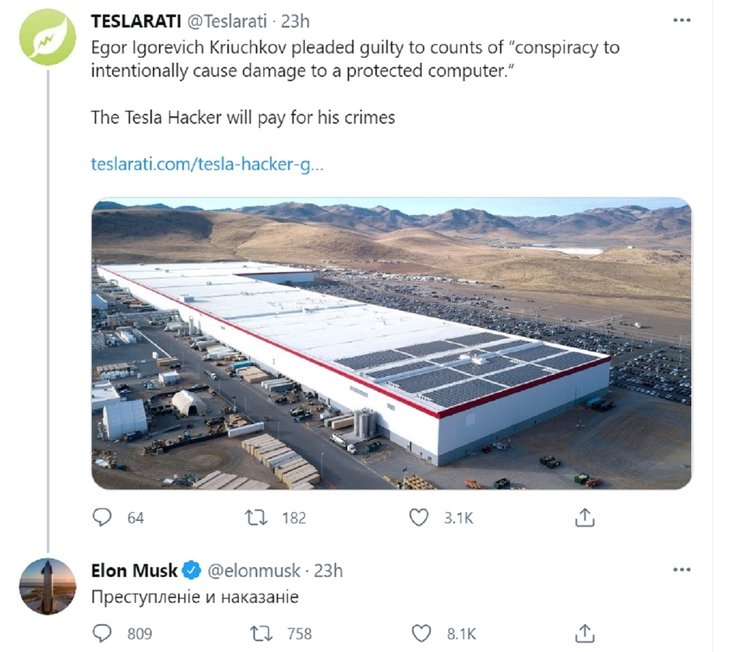This screenshot has height=652, width=740.
Task: Reply to Elon Musk's tweet
Action: click(x=103, y=633)
